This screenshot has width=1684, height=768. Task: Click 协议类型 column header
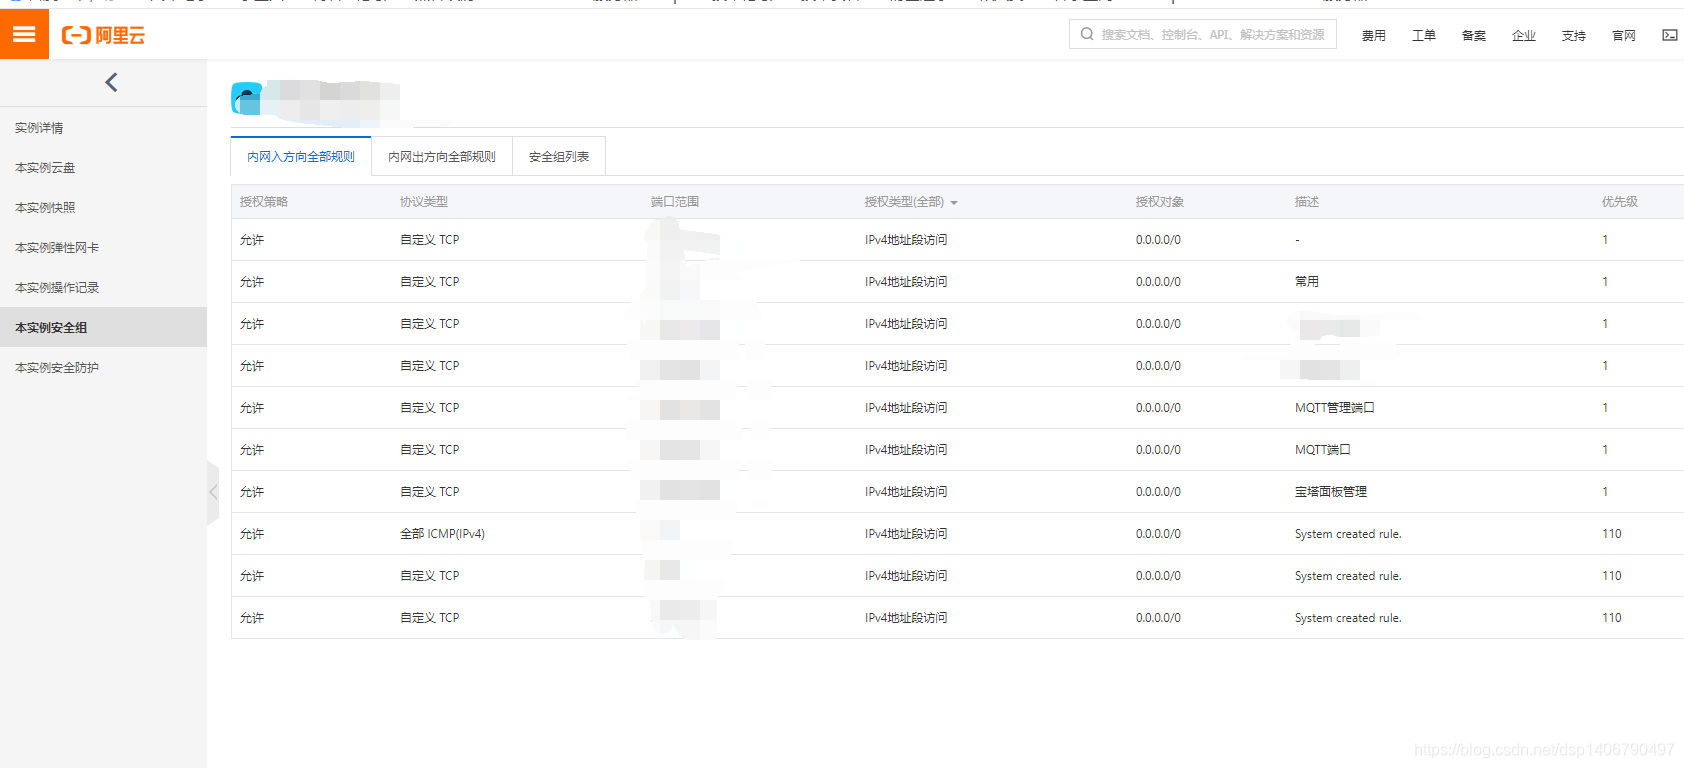[x=424, y=202]
